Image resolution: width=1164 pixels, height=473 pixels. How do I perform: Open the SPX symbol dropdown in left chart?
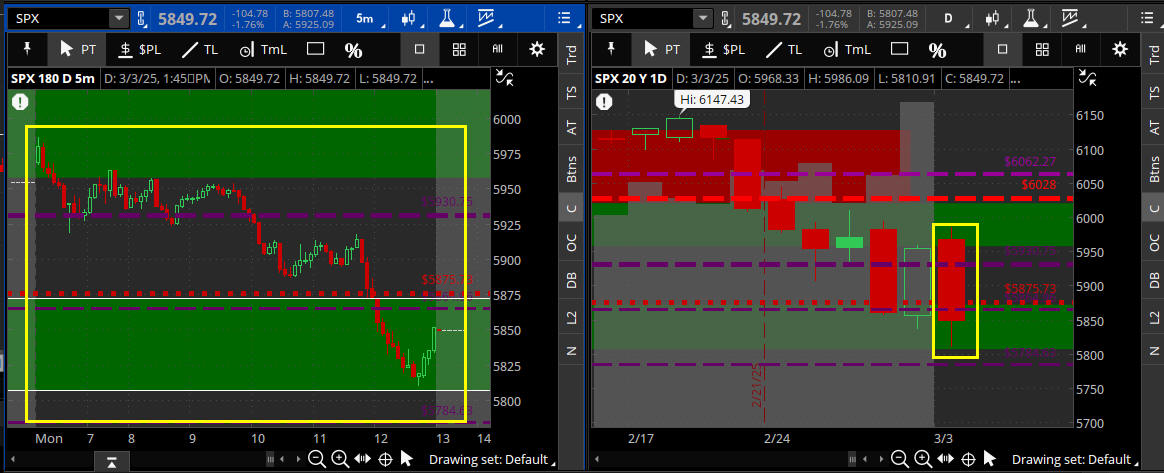(118, 18)
